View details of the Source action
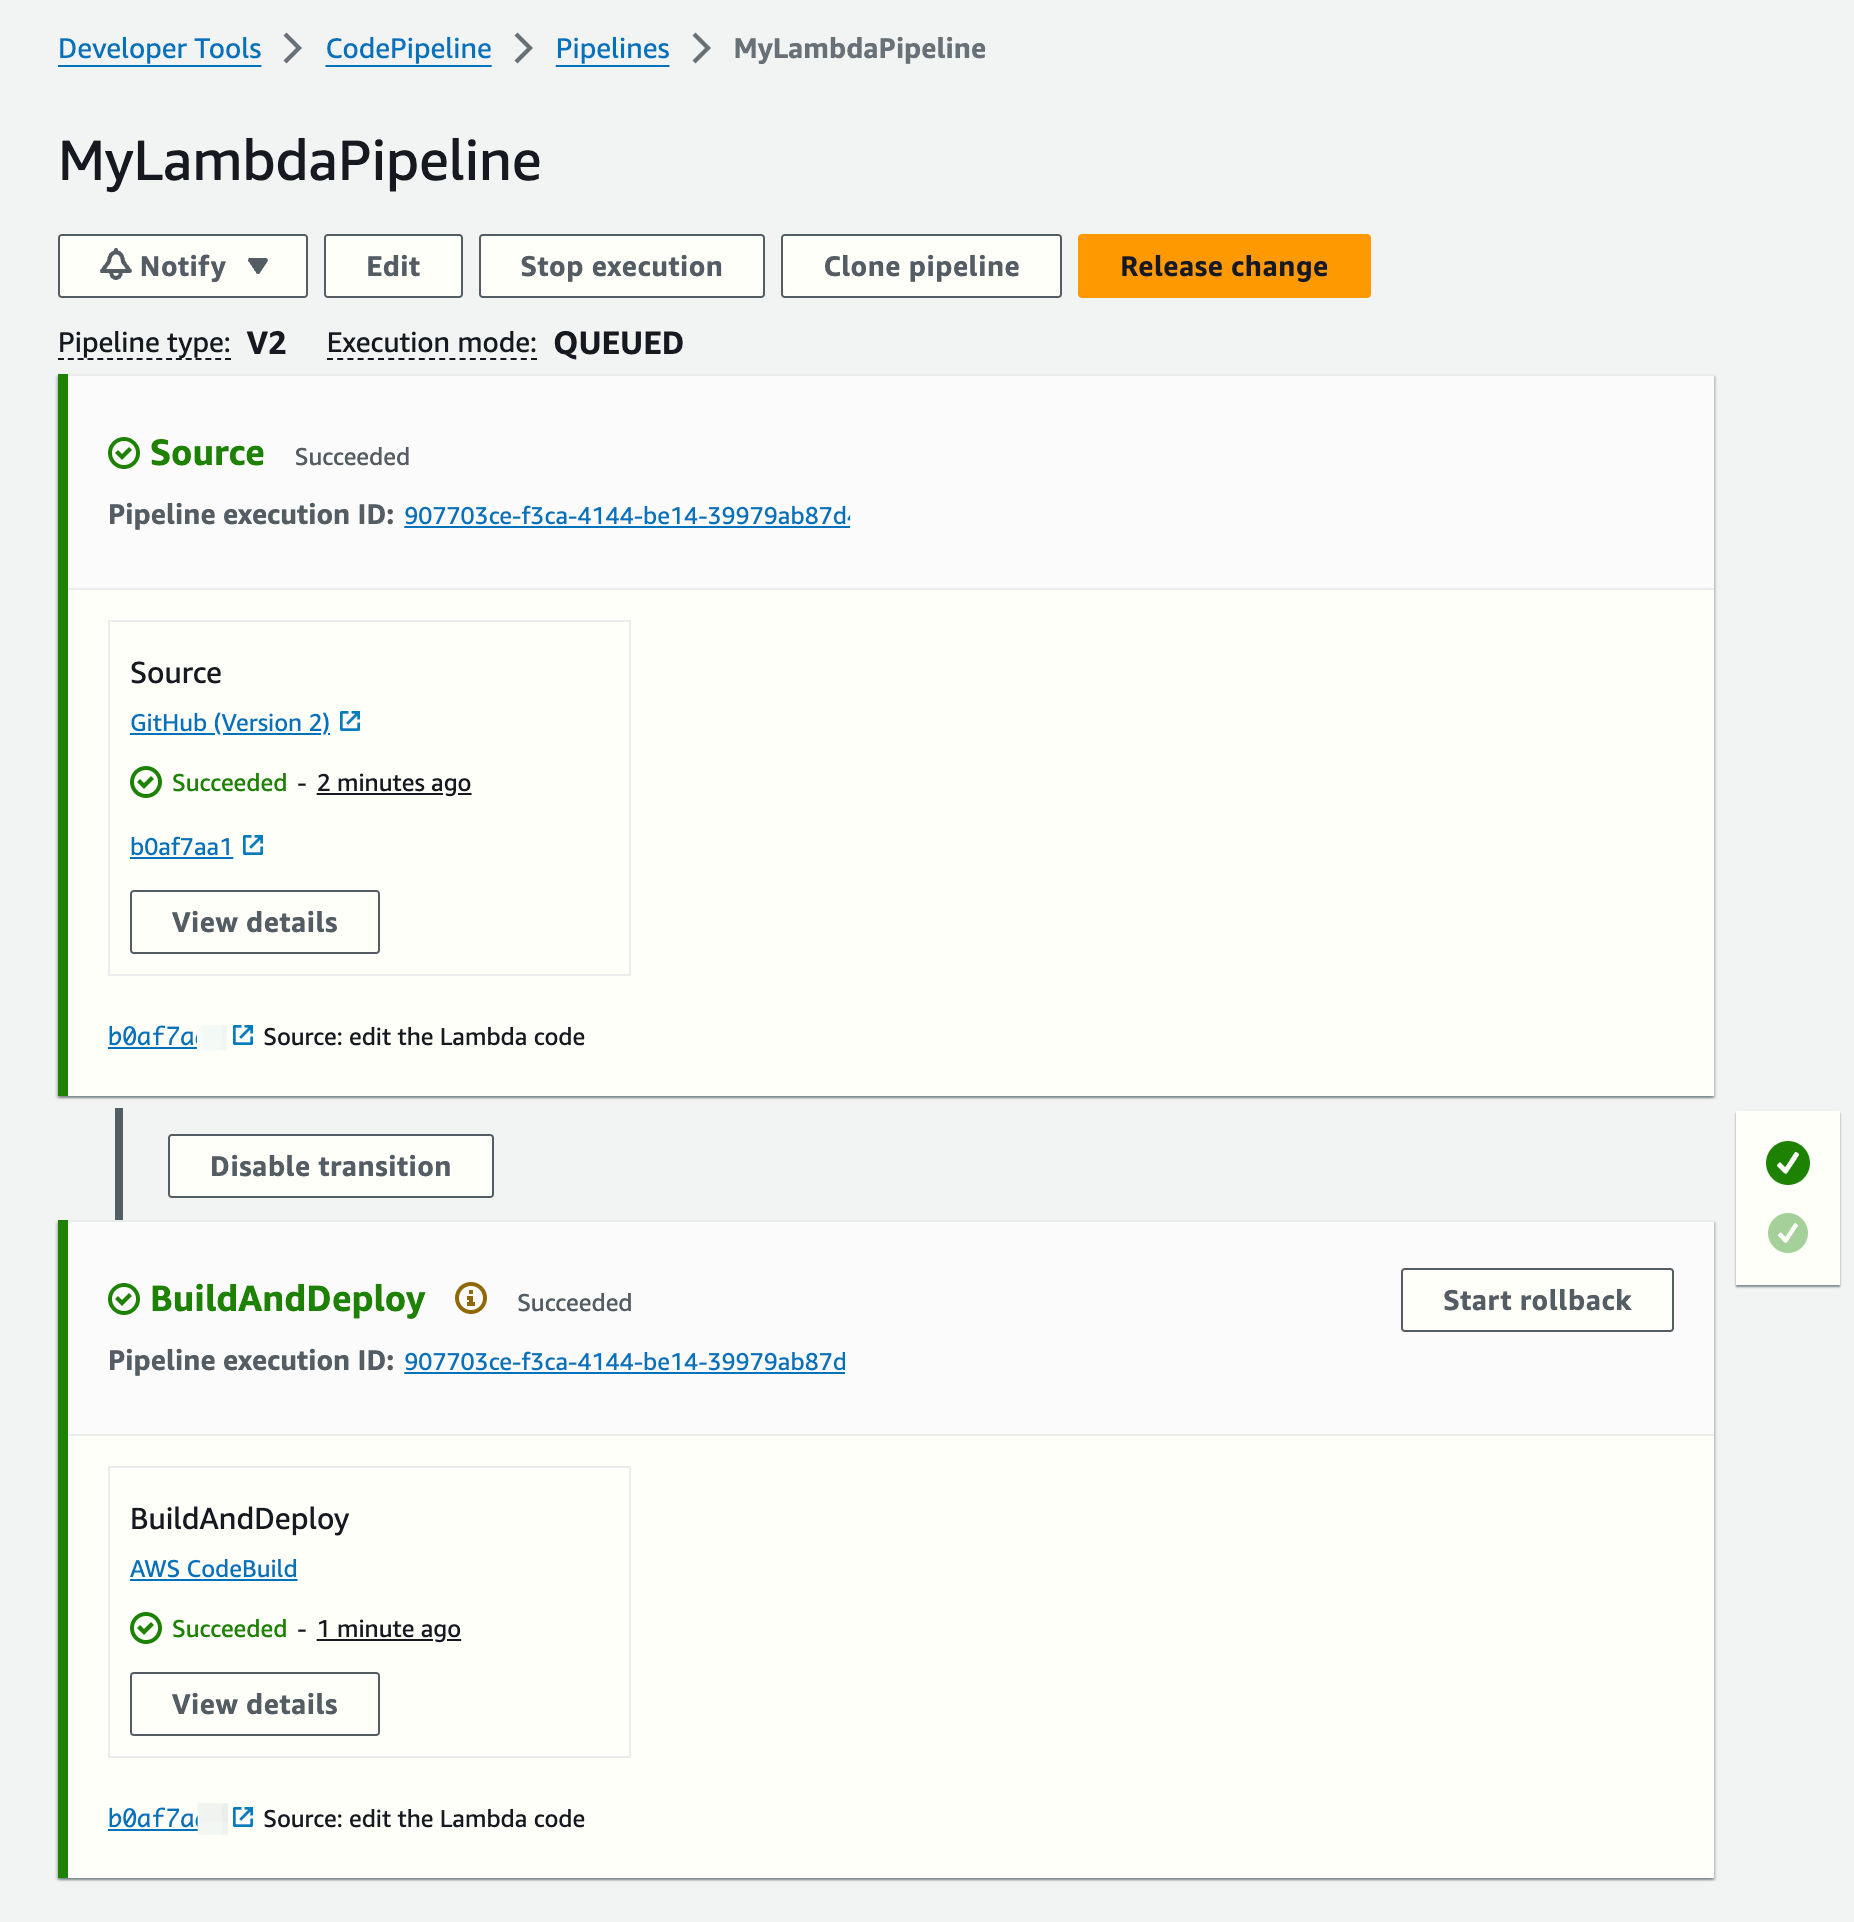The height and width of the screenshot is (1922, 1854). point(253,921)
